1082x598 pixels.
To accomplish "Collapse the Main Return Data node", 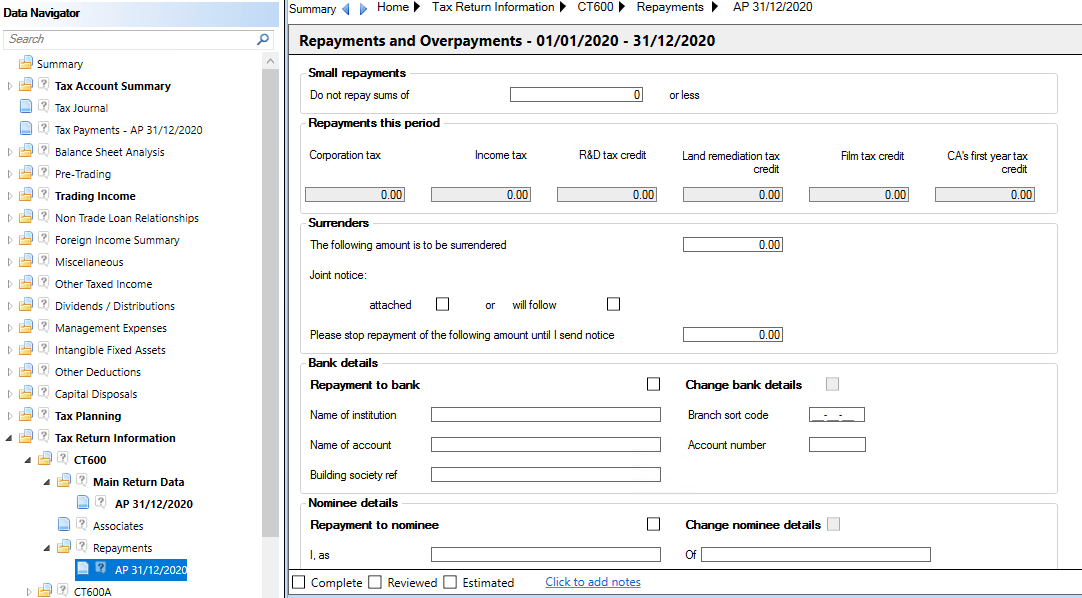I will (48, 483).
